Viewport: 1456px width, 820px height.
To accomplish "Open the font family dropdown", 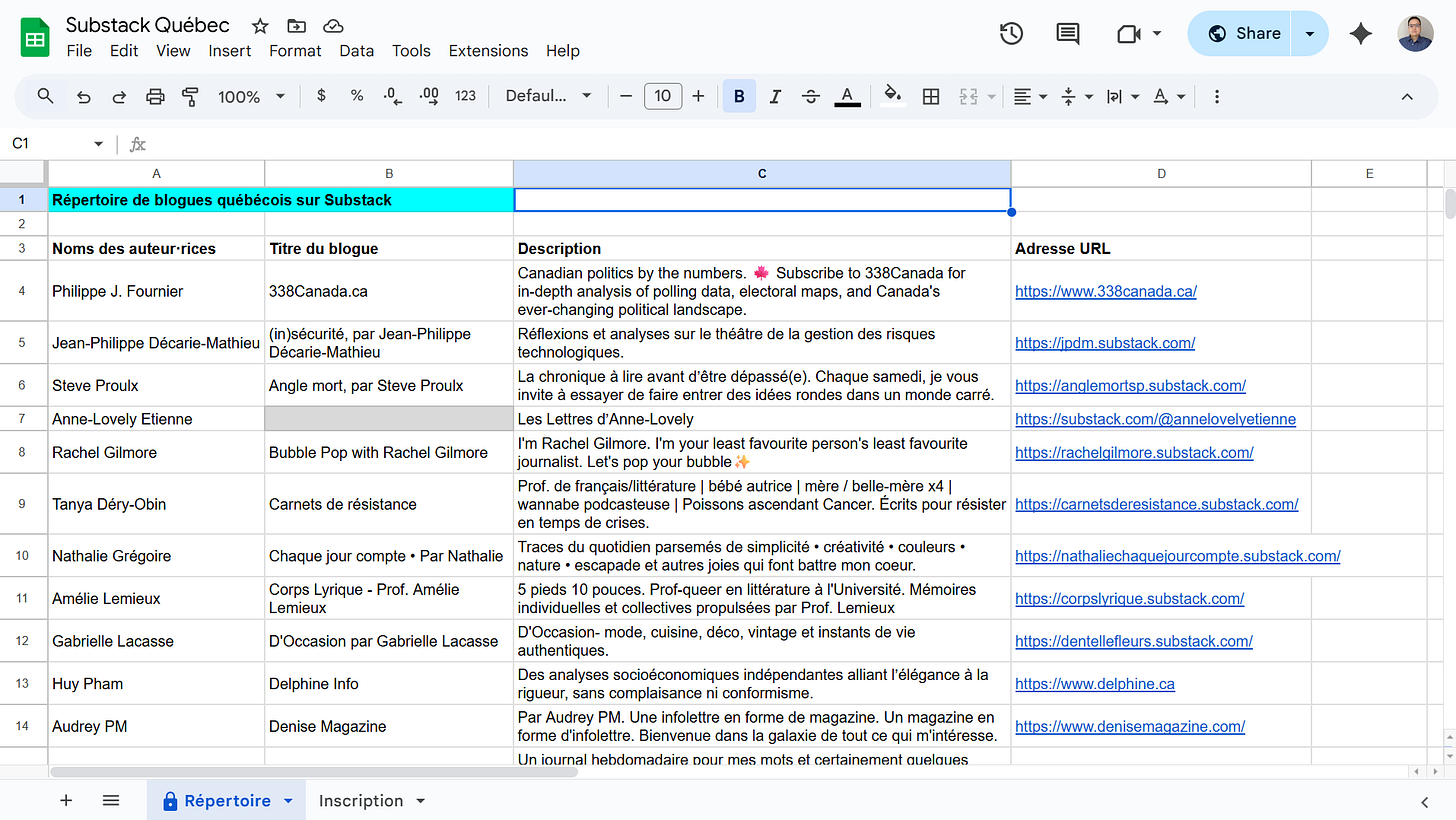I will pyautogui.click(x=548, y=96).
